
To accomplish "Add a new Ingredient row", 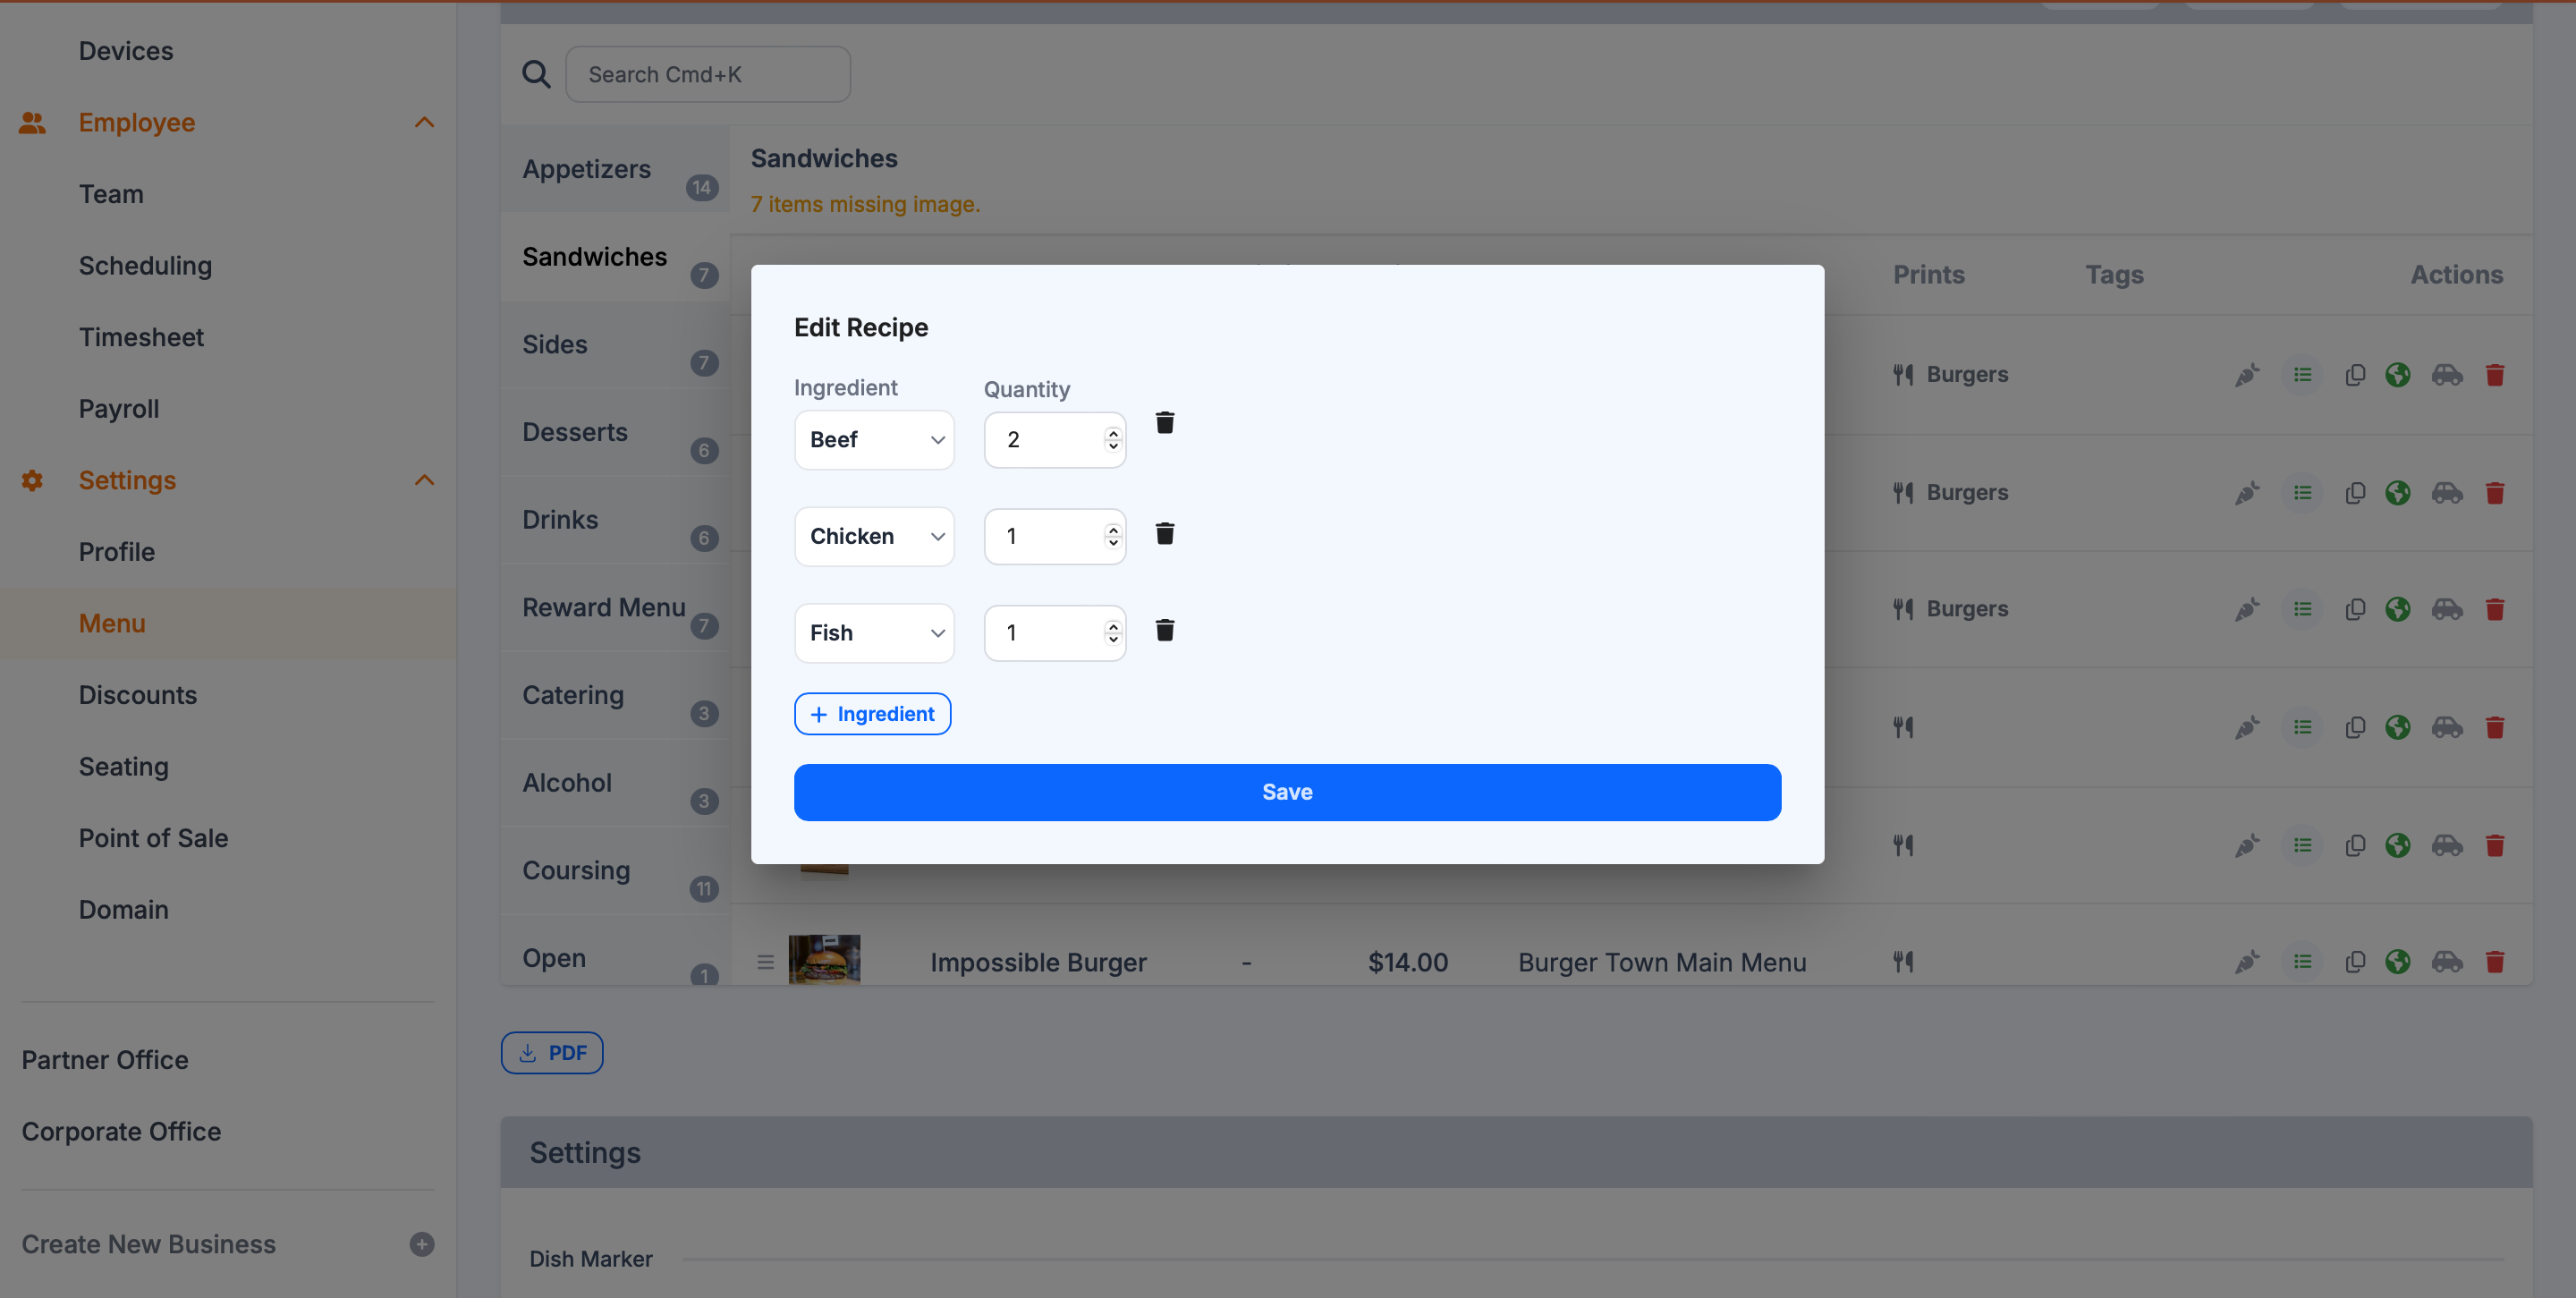I will [872, 714].
